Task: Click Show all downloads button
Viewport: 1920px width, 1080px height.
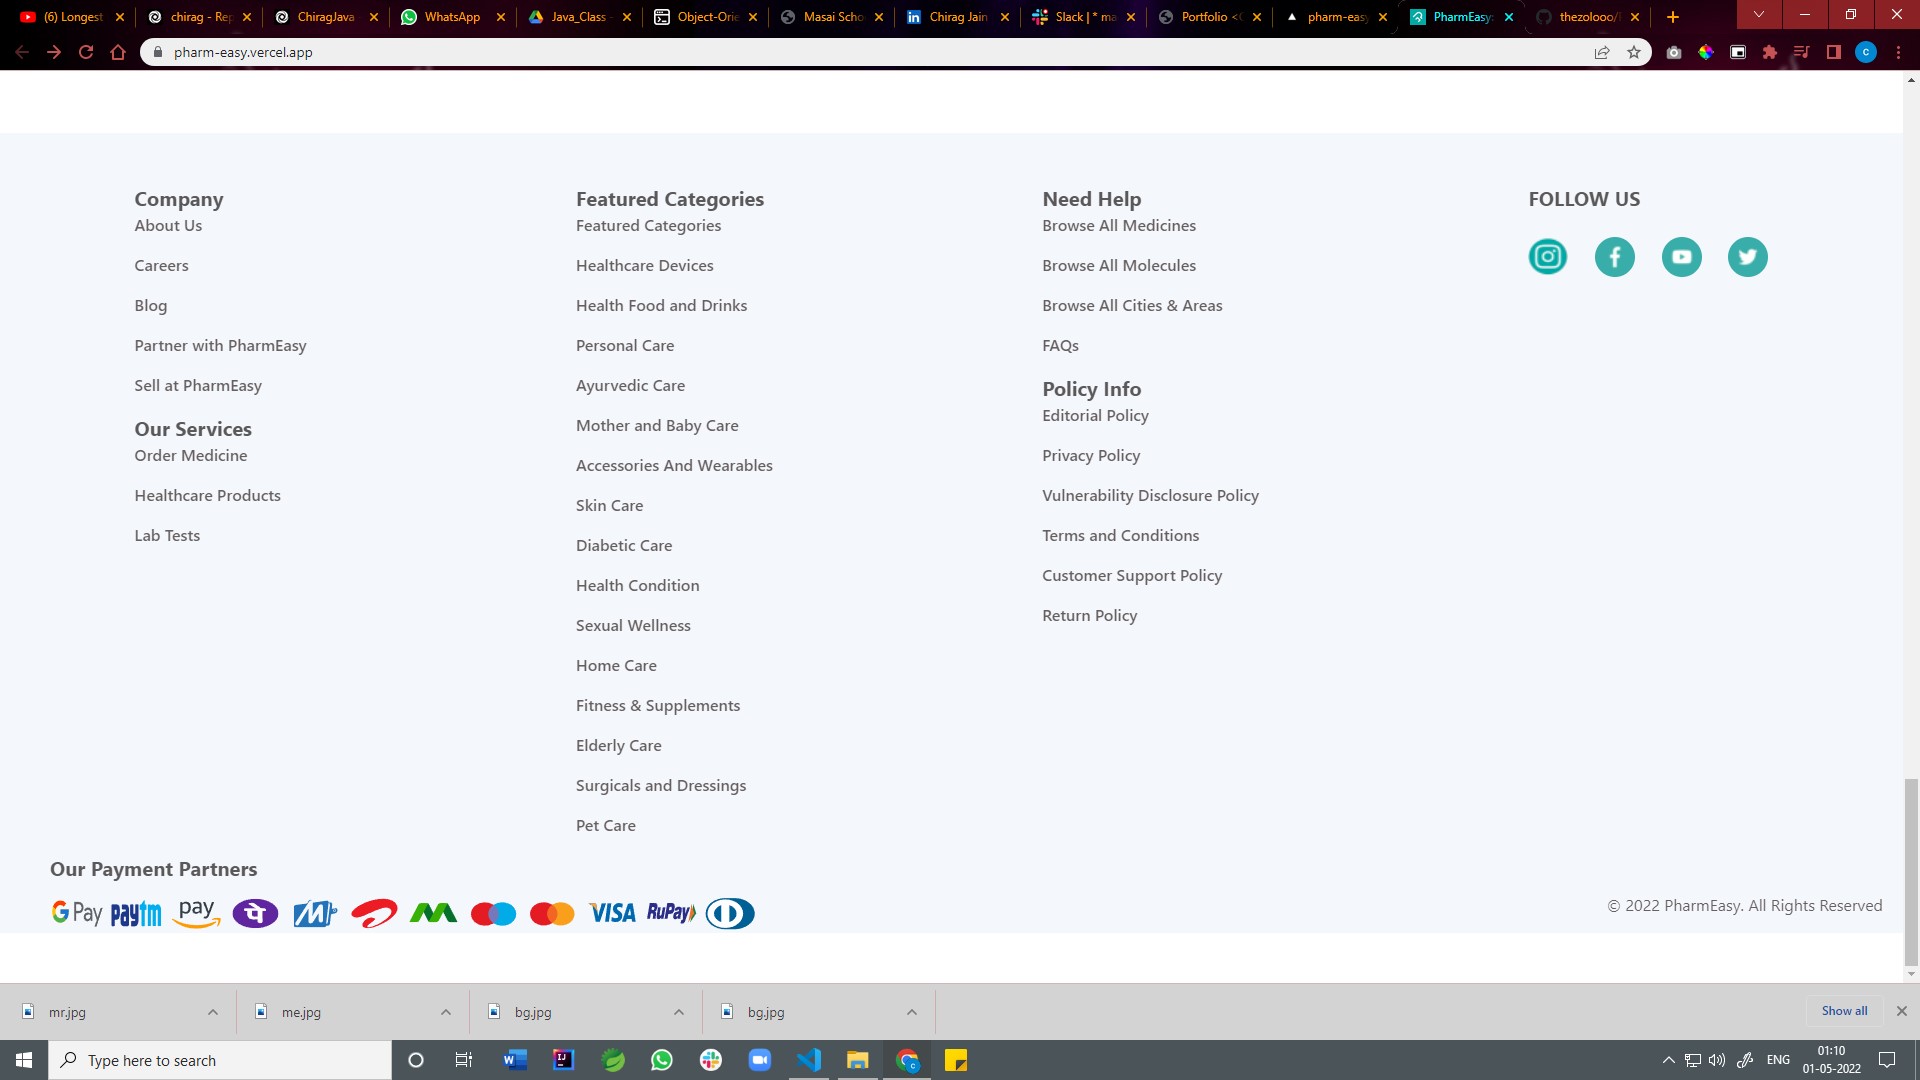Action: click(x=1844, y=1011)
